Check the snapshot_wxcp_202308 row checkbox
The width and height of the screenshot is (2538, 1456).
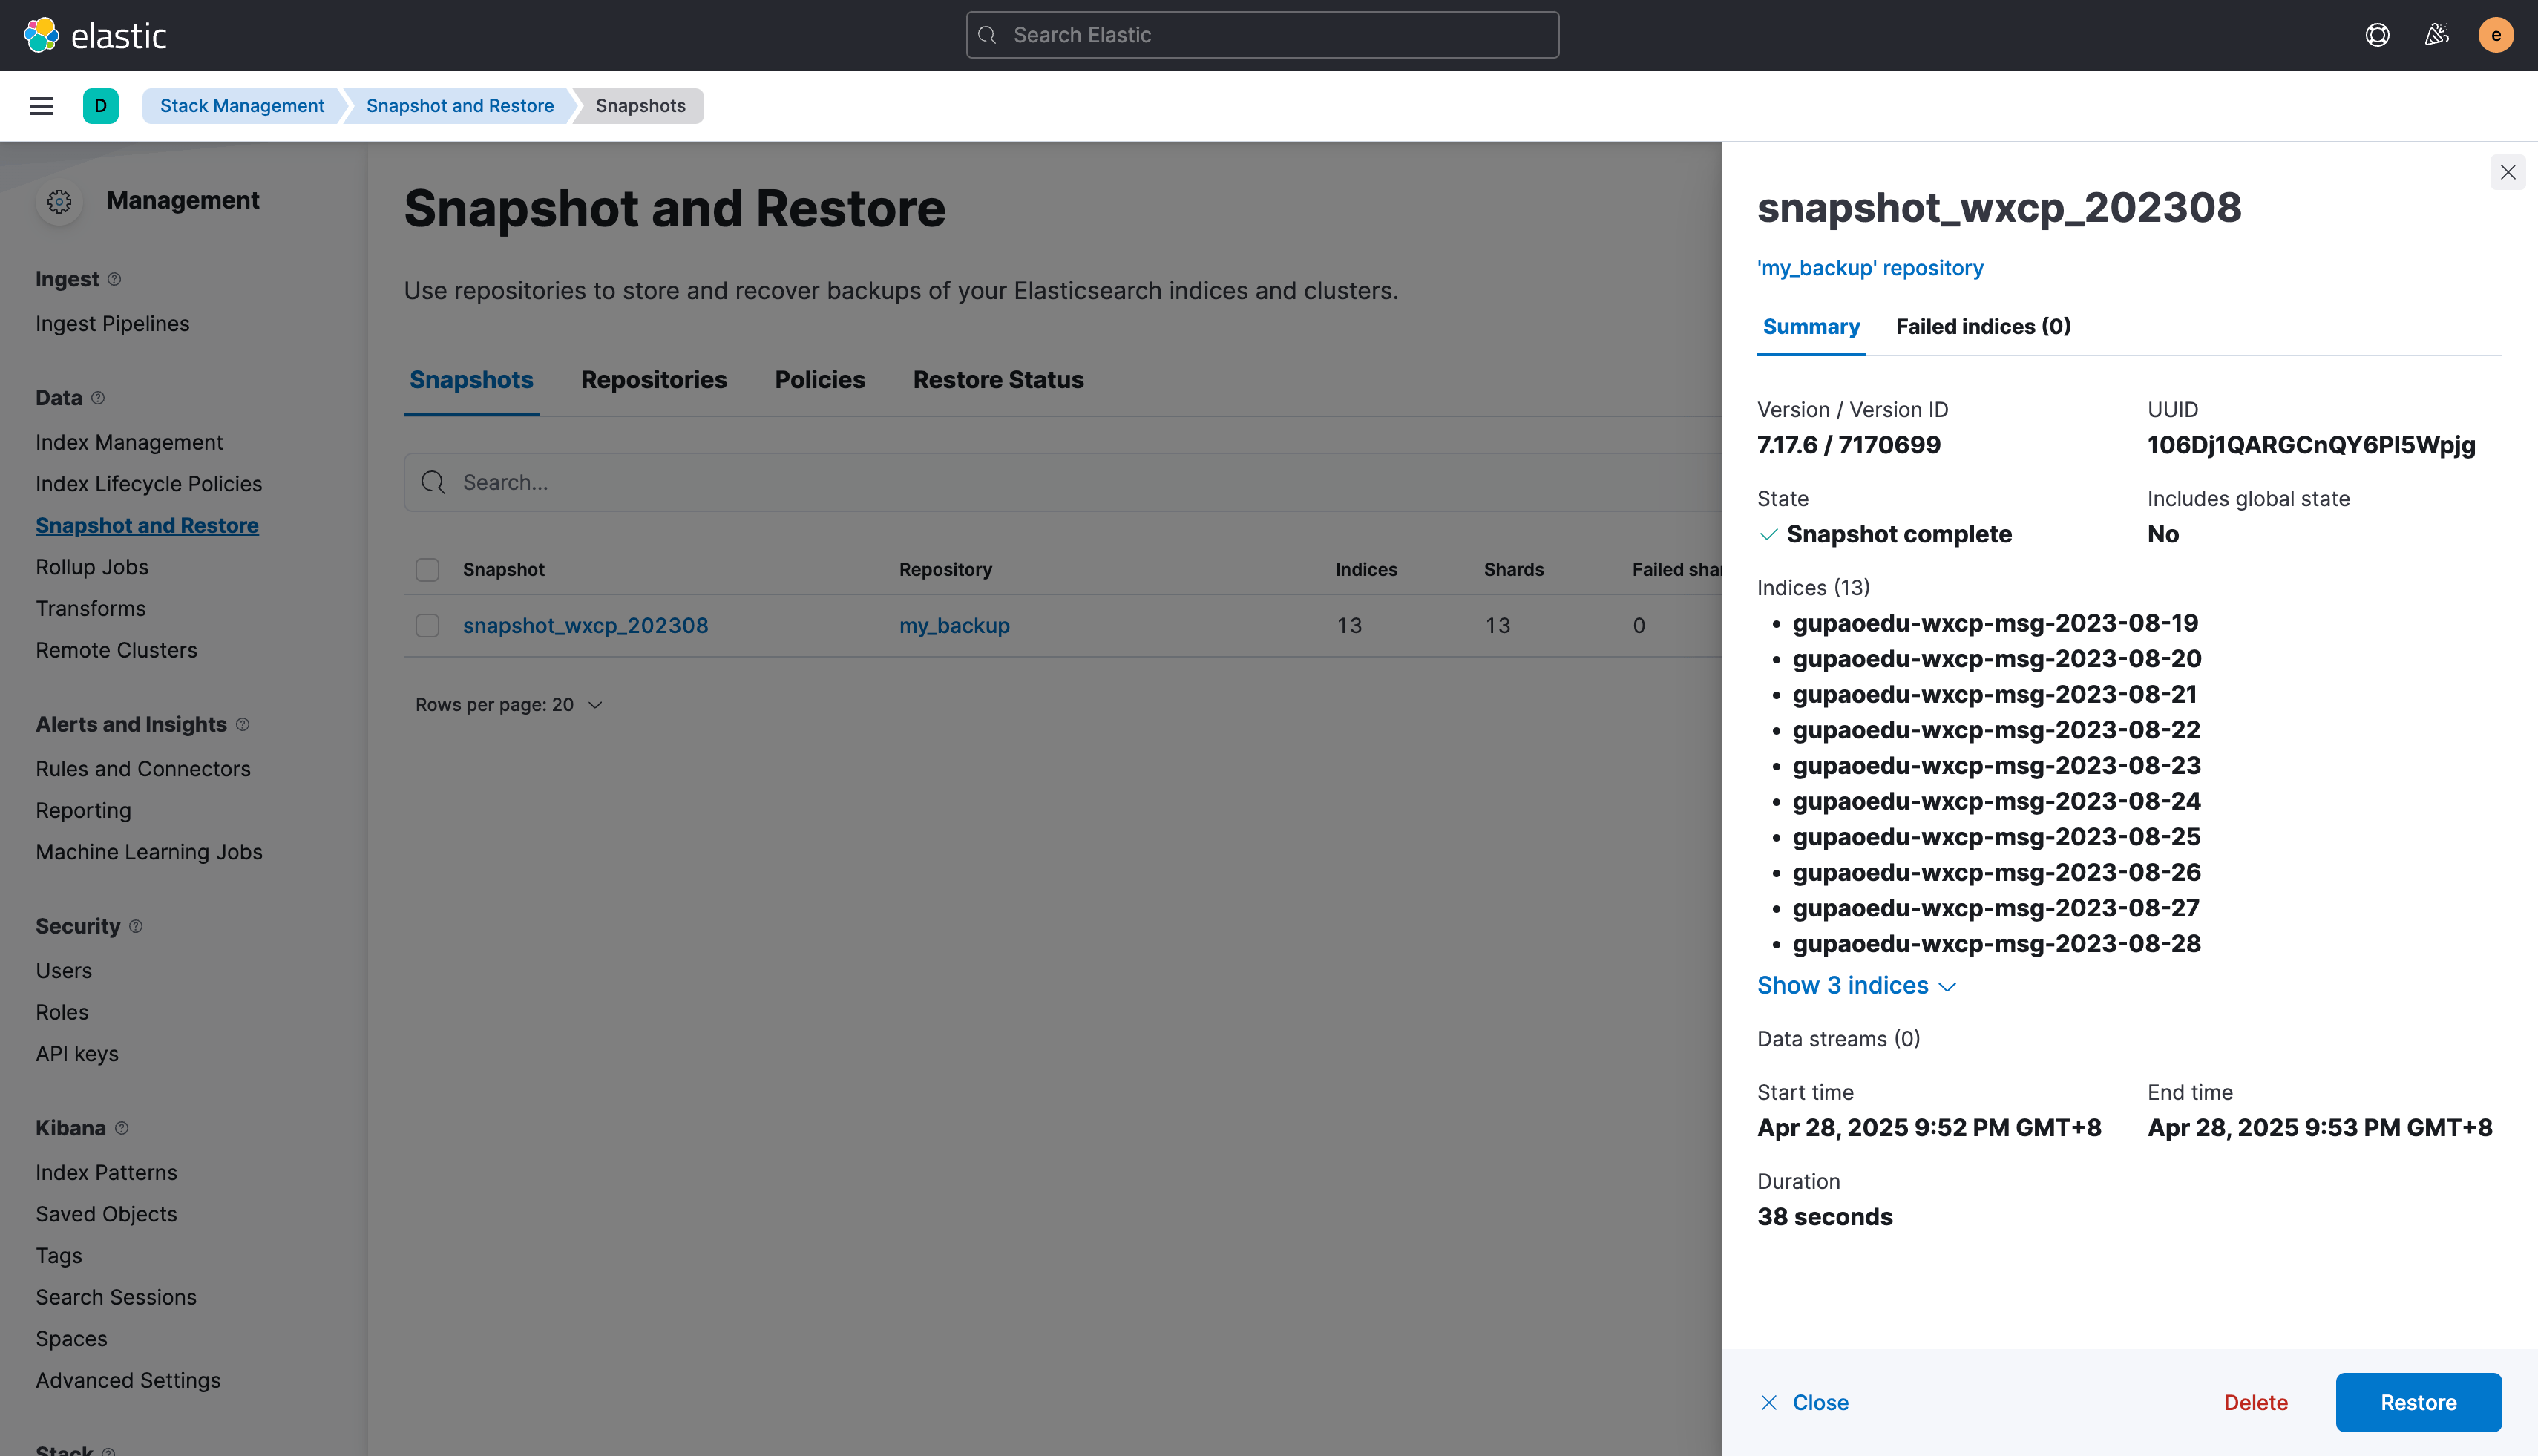427,626
